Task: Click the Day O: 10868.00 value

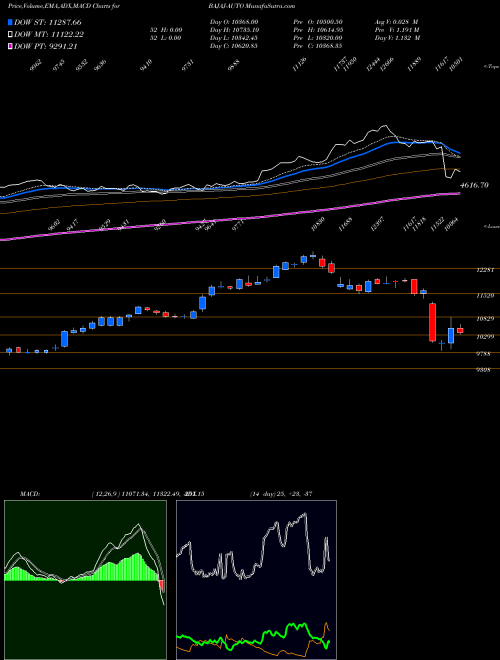Action: pyautogui.click(x=234, y=22)
